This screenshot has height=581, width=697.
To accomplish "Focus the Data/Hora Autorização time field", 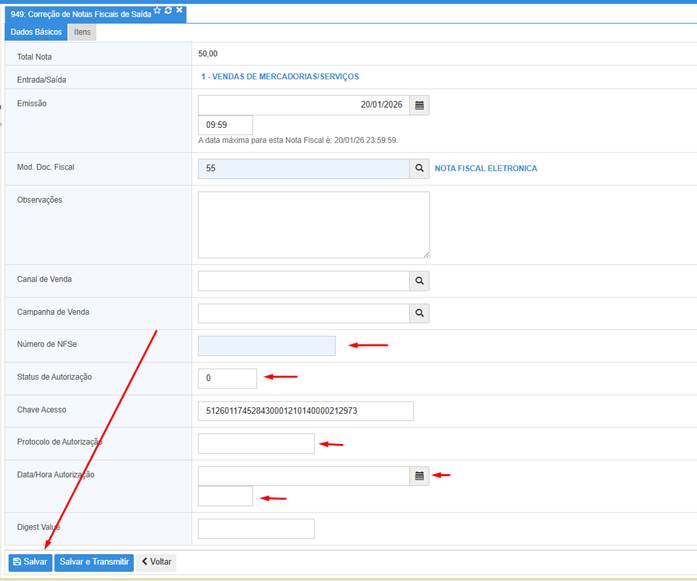I will [x=225, y=496].
